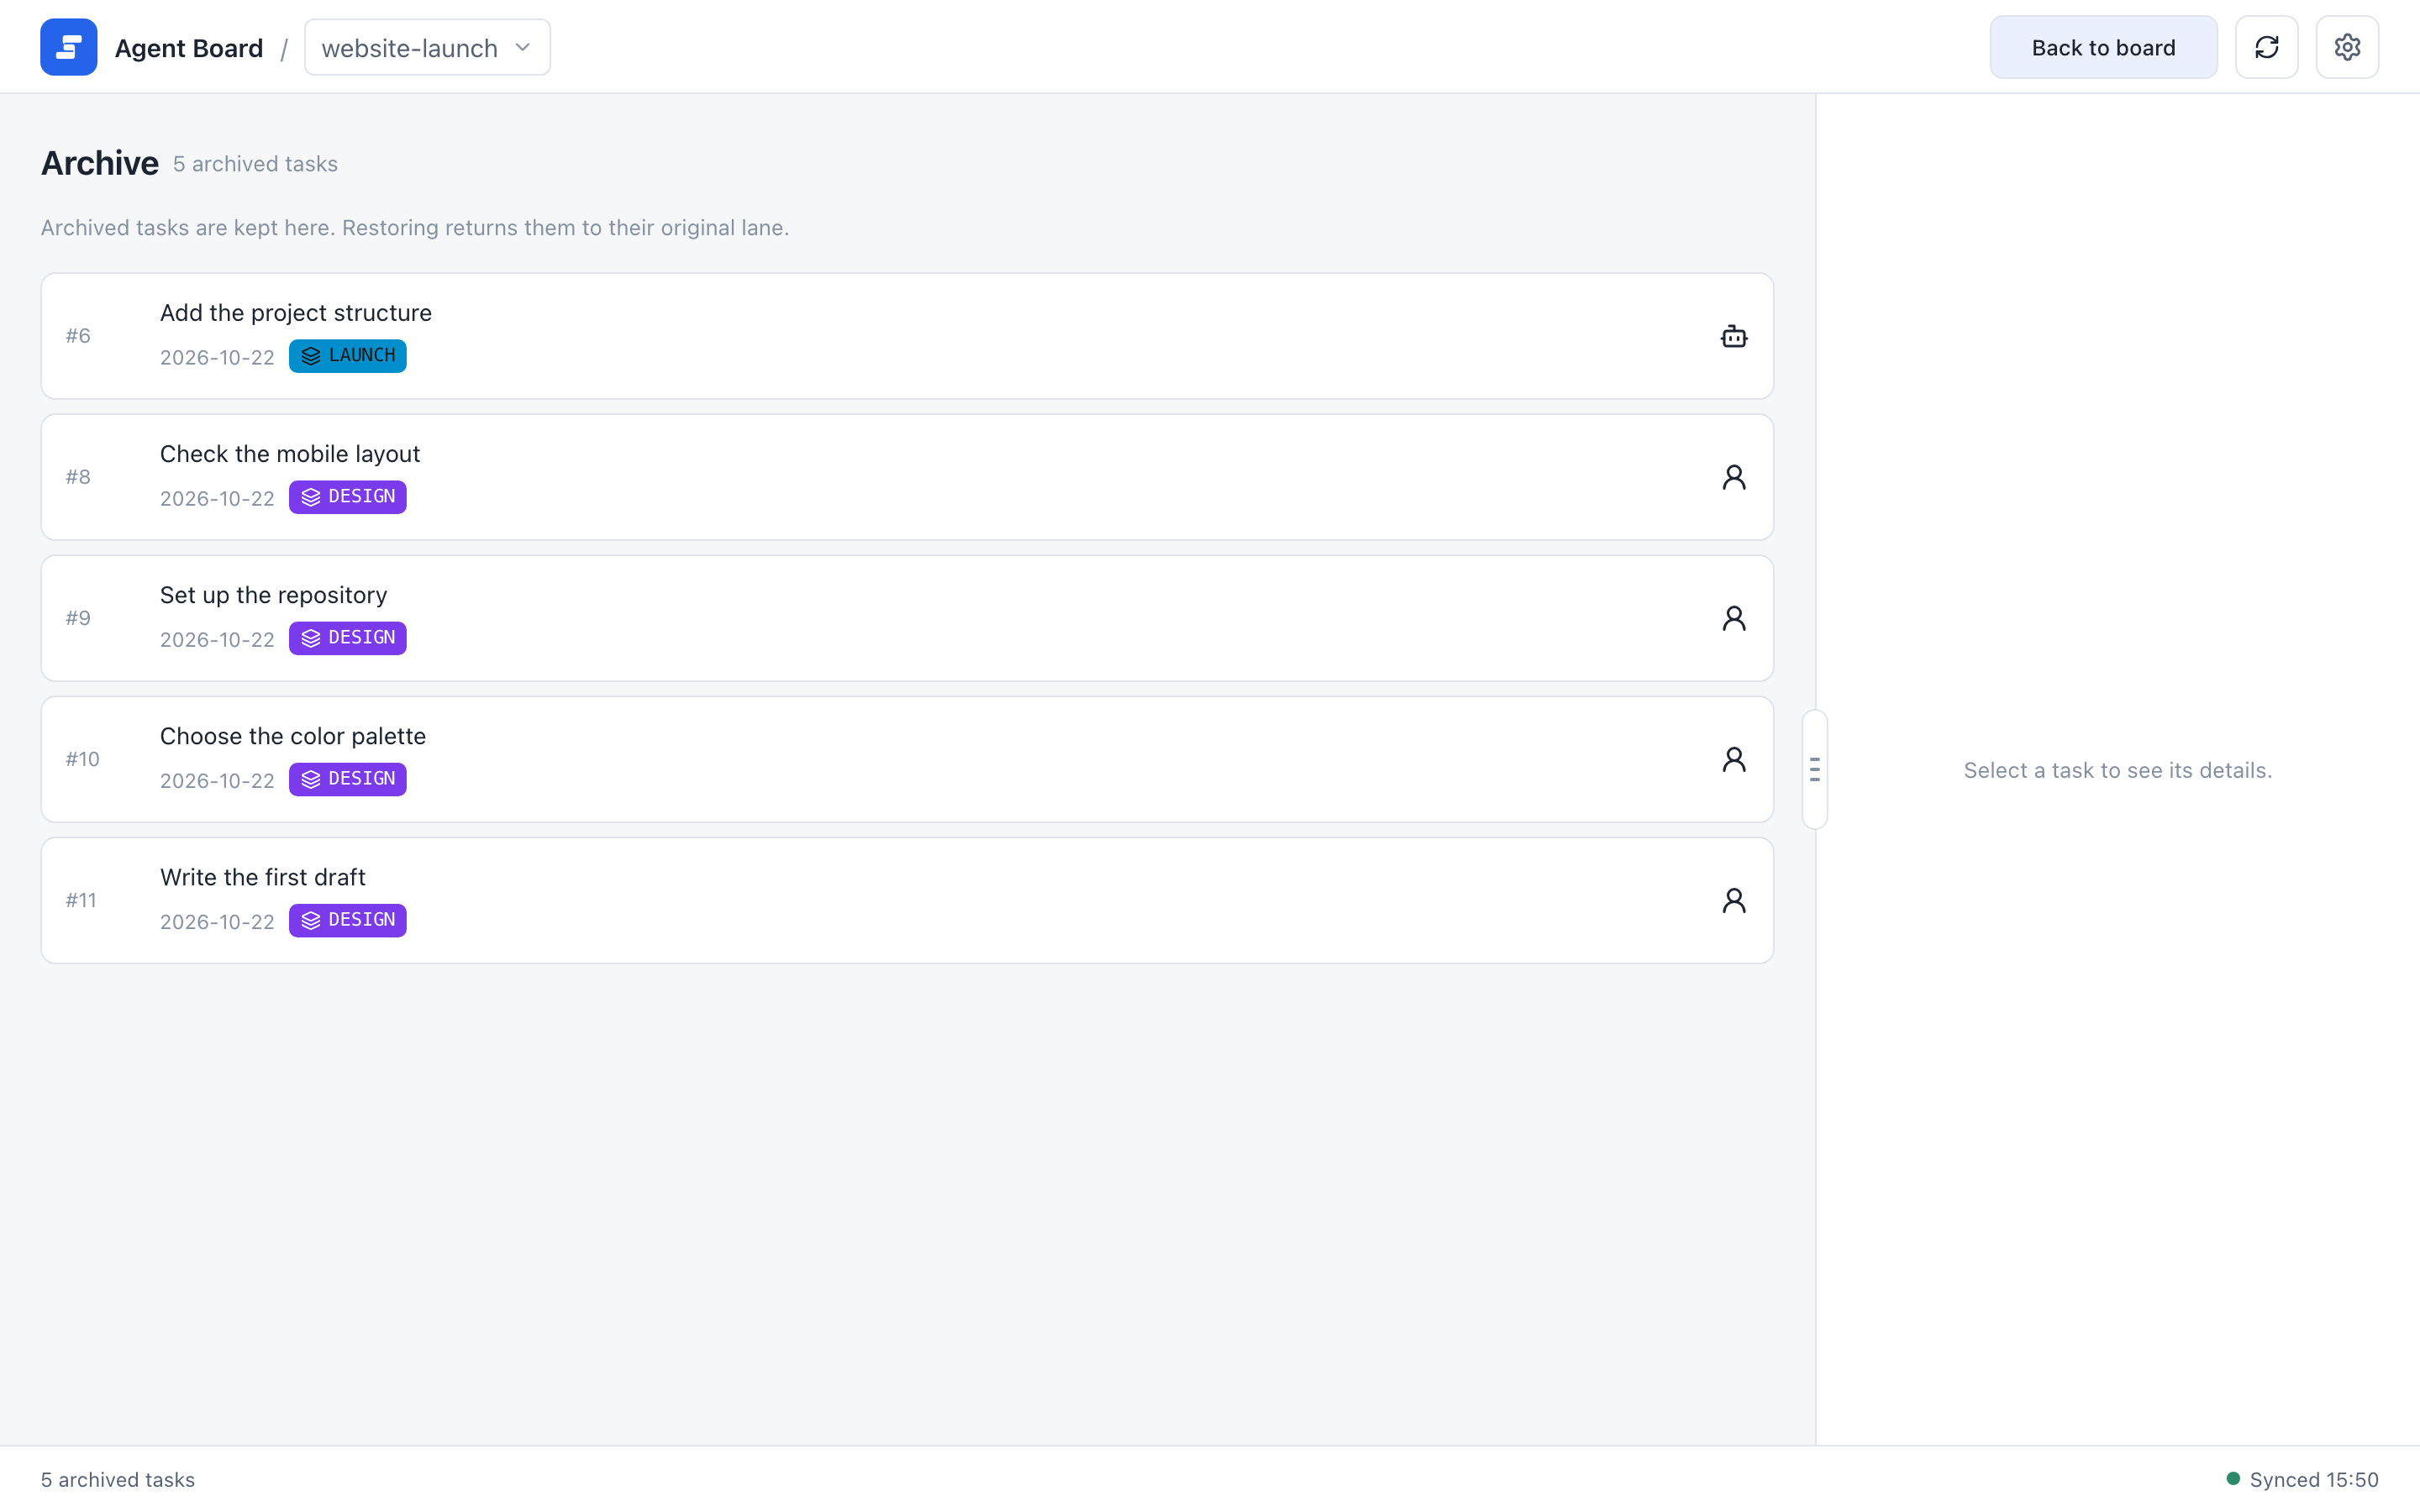
Task: Select the Add the project structure task
Action: click(907, 336)
